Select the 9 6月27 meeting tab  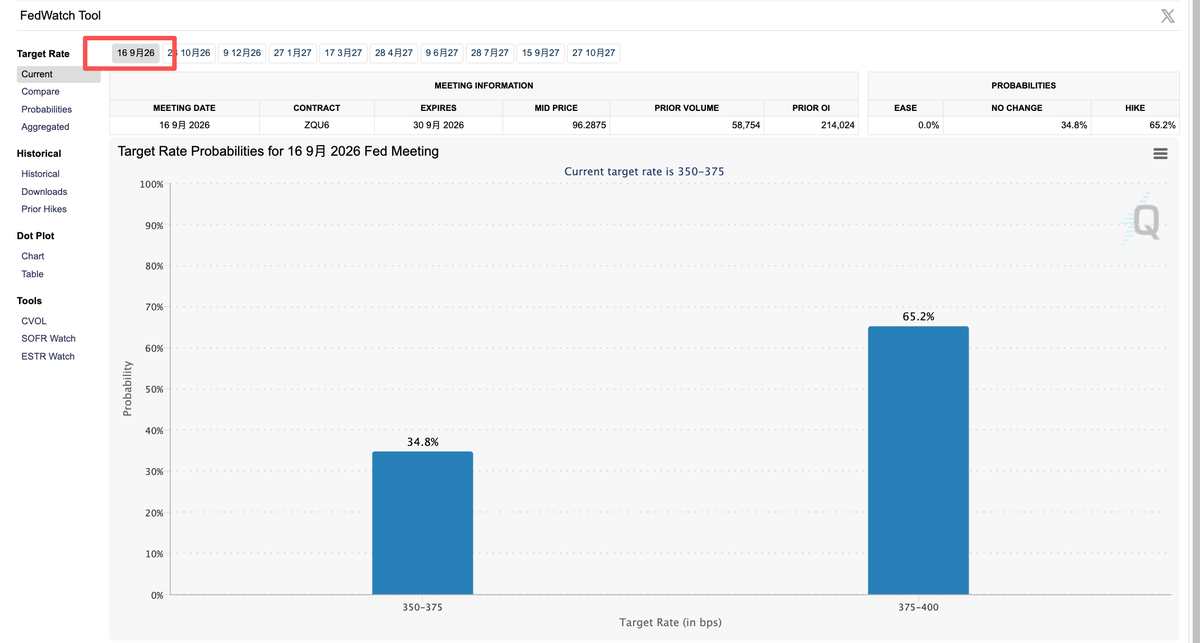pos(442,53)
